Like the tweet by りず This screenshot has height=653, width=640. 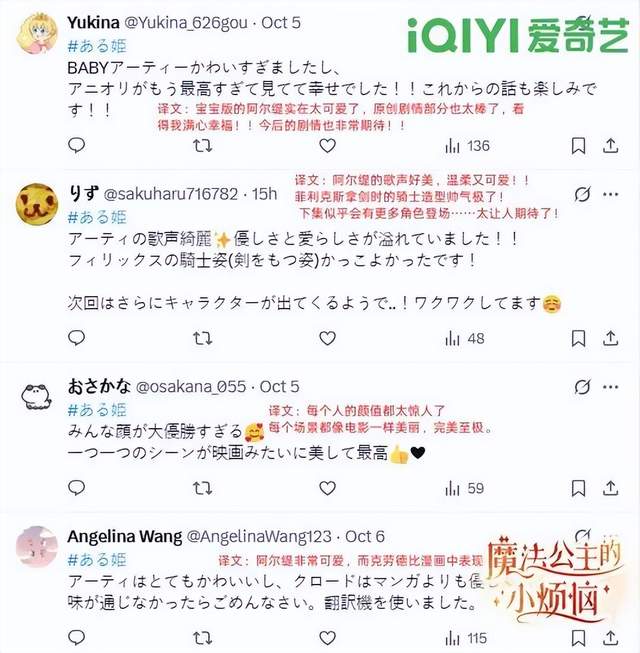click(x=327, y=338)
